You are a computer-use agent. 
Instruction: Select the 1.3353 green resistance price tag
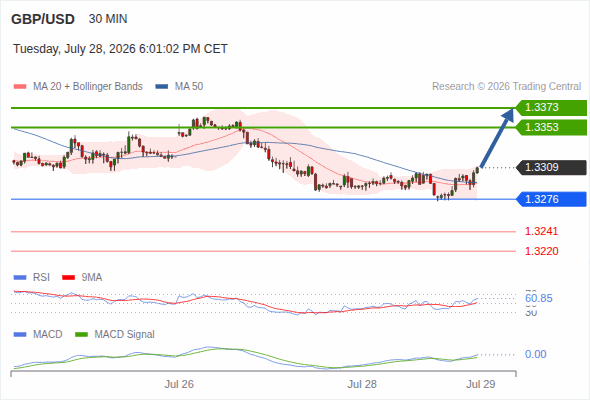551,127
